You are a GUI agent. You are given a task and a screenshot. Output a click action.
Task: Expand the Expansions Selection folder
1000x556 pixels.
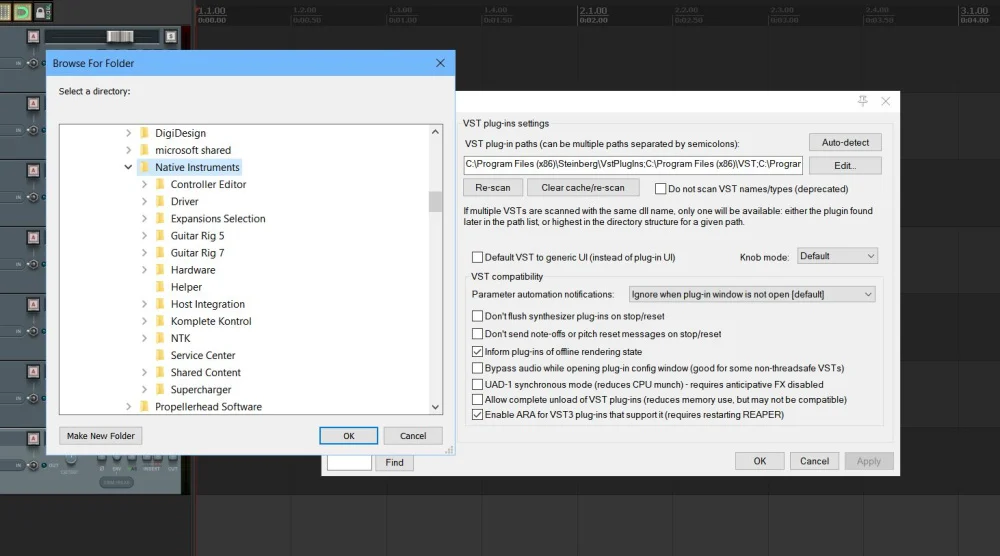(144, 218)
